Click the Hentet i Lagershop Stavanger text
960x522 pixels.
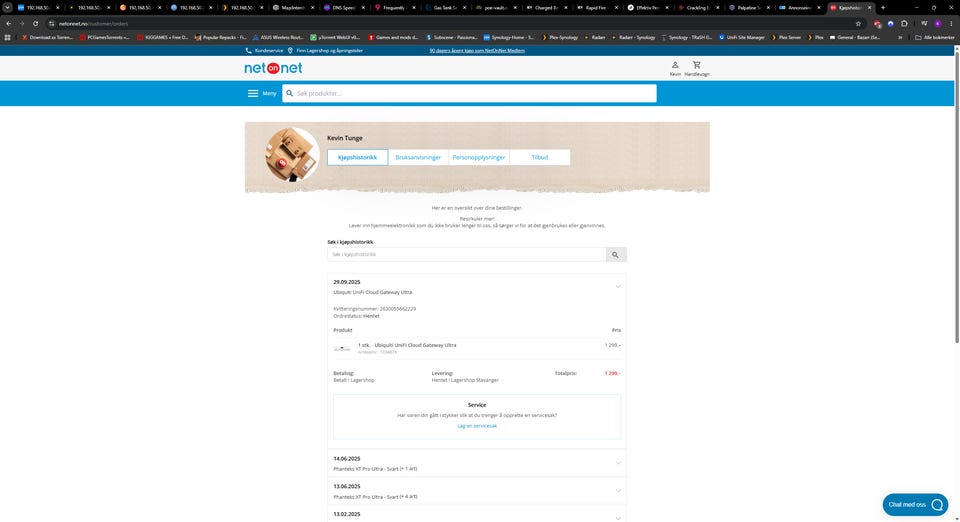pos(465,380)
